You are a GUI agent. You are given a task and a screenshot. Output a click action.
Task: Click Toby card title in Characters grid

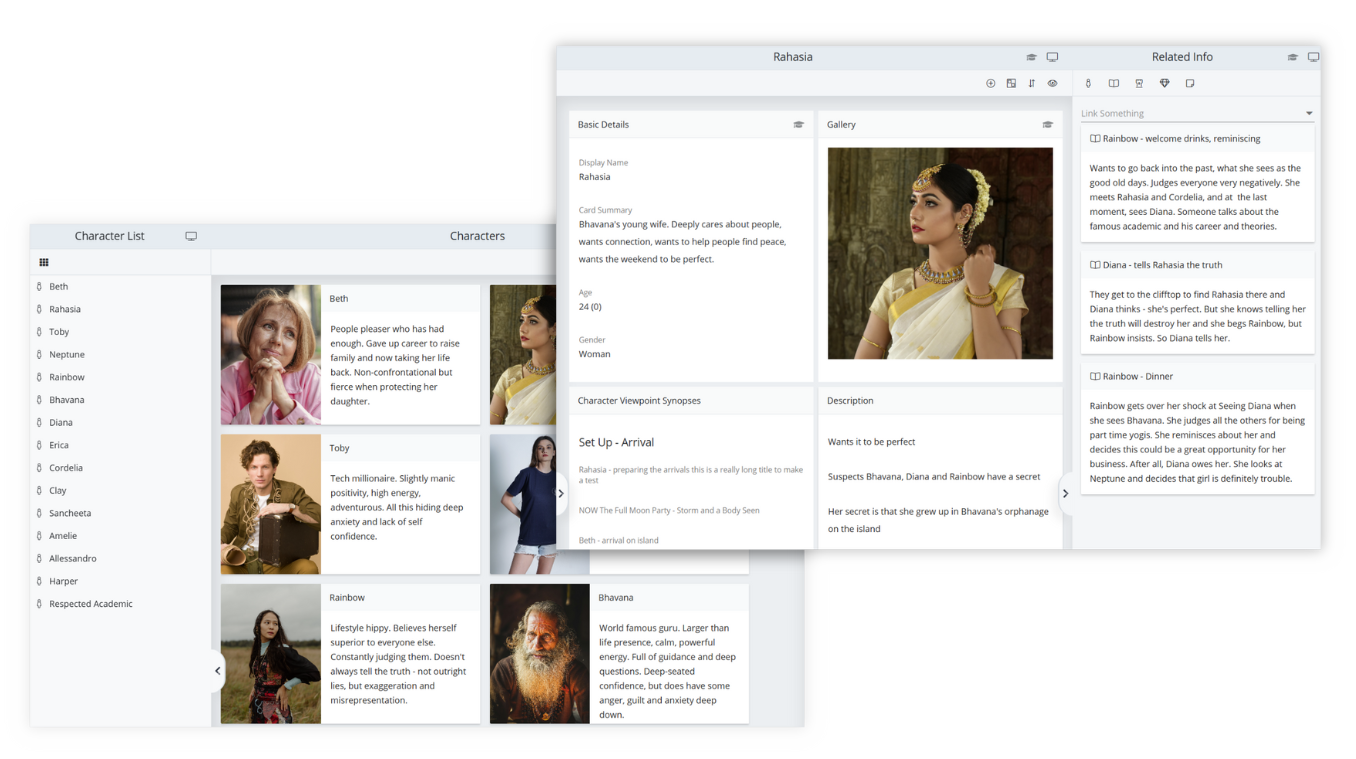coord(340,448)
